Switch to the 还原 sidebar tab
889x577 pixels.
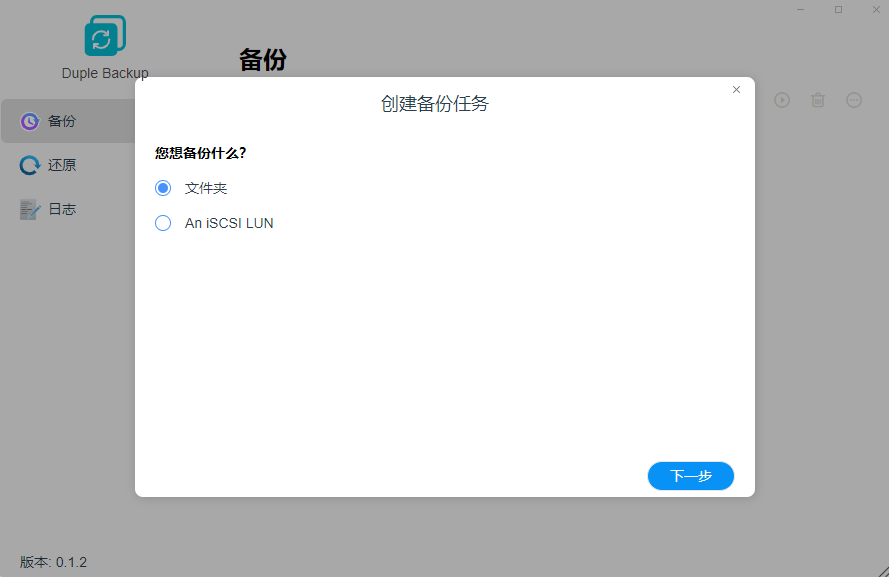62,165
